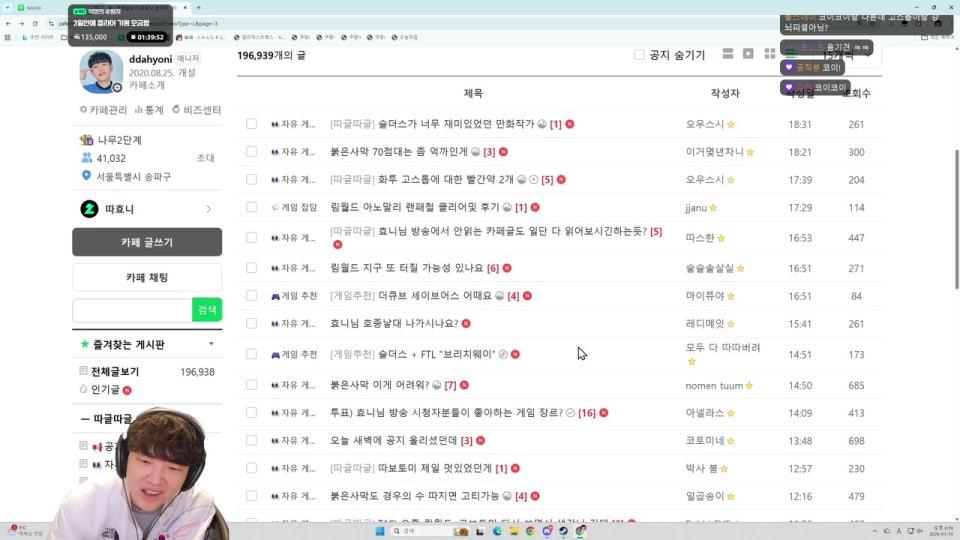Toggle the 공지 숨기기 checkbox
The height and width of the screenshot is (540, 960).
[640, 55]
